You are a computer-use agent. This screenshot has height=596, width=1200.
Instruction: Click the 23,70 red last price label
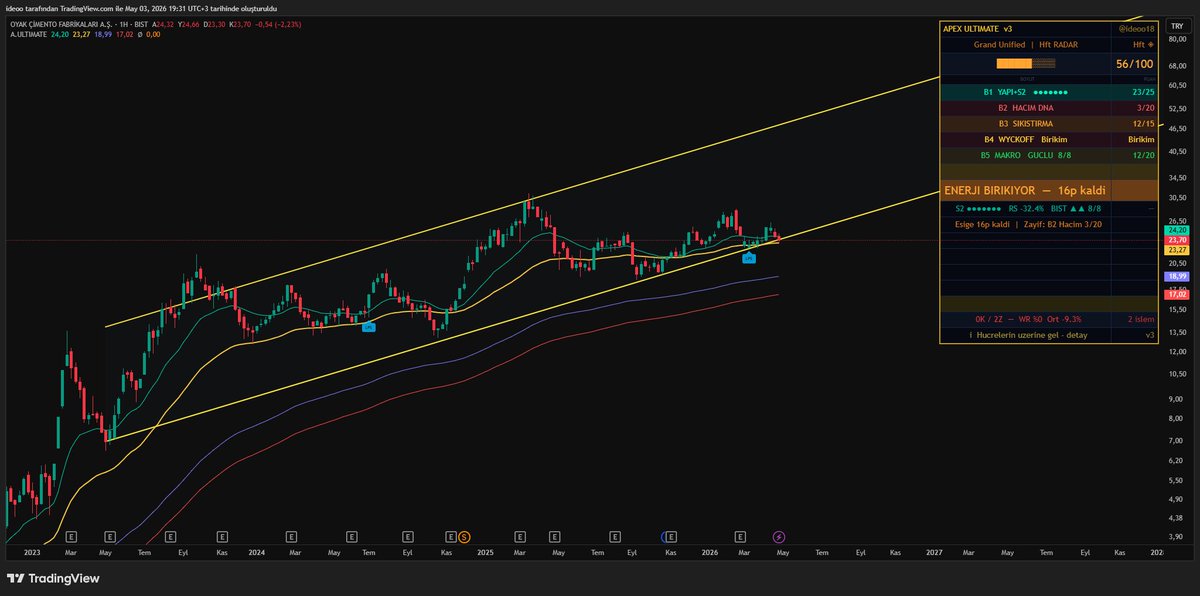[x=1176, y=240]
